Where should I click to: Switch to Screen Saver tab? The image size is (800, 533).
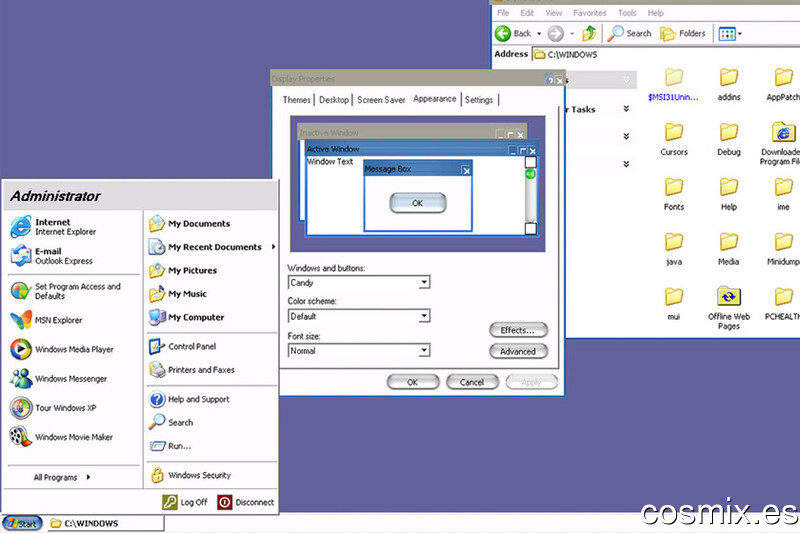[x=381, y=100]
